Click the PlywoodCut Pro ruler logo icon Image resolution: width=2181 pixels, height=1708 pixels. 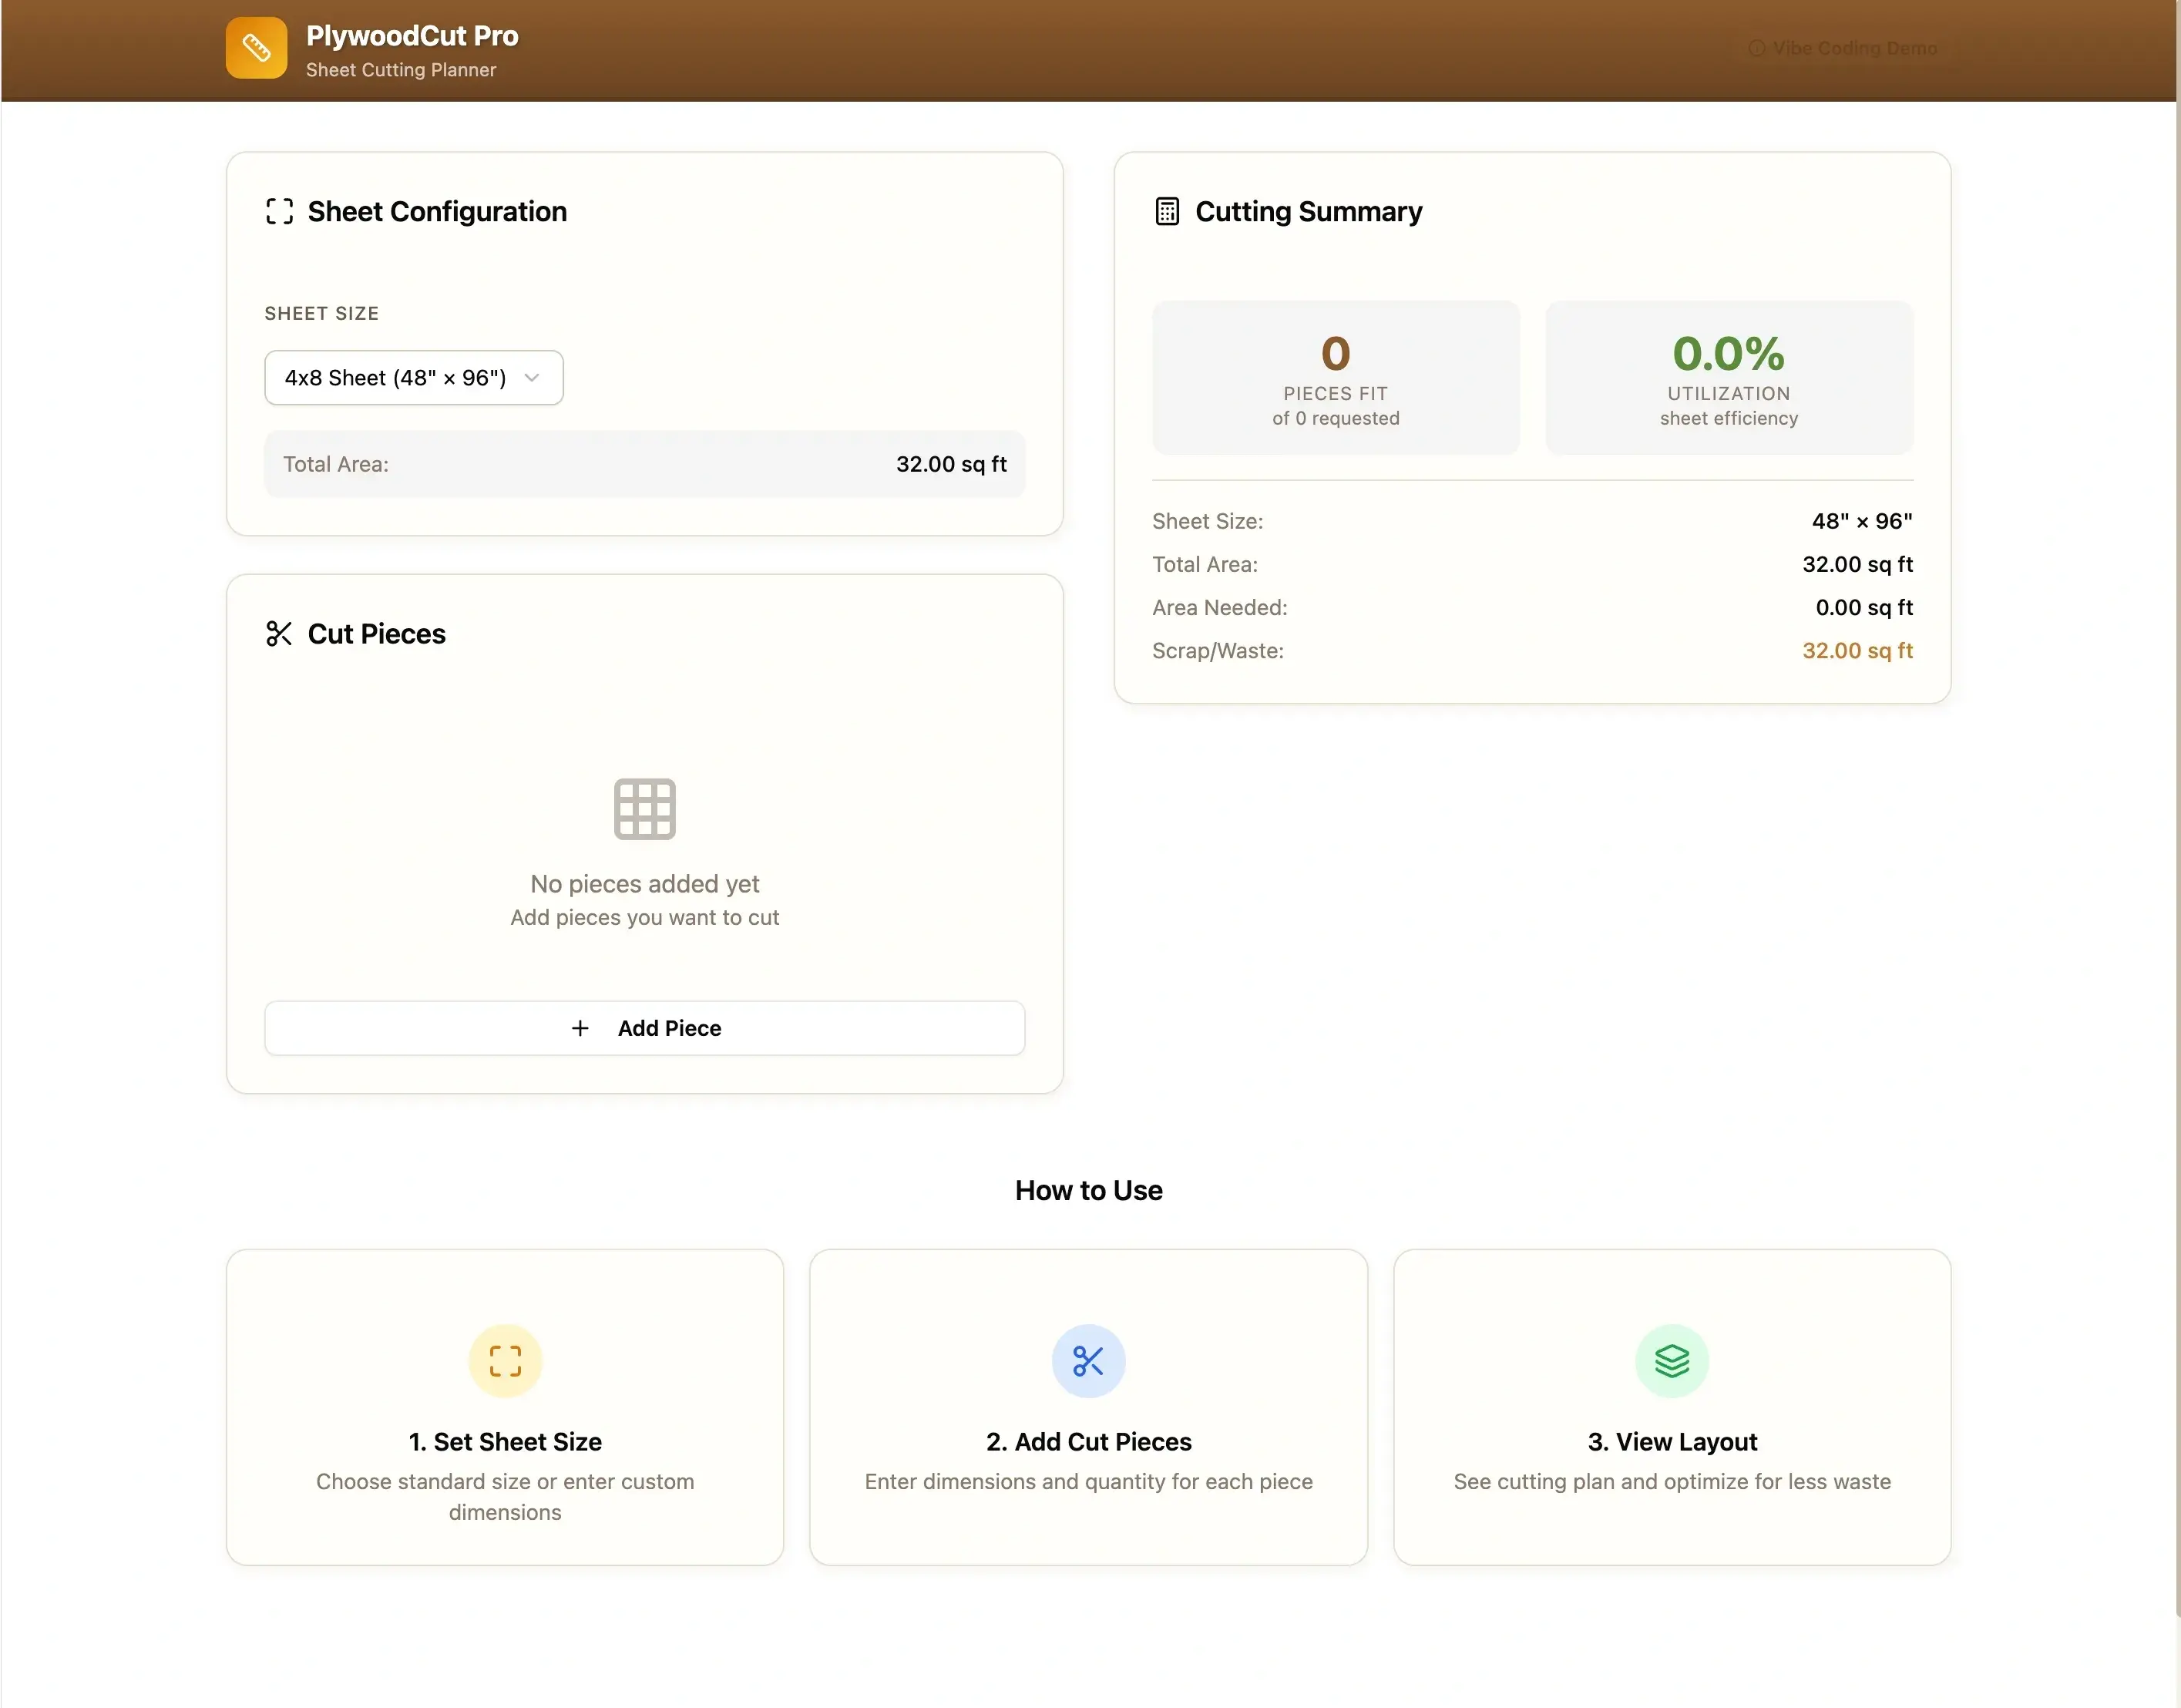click(256, 47)
